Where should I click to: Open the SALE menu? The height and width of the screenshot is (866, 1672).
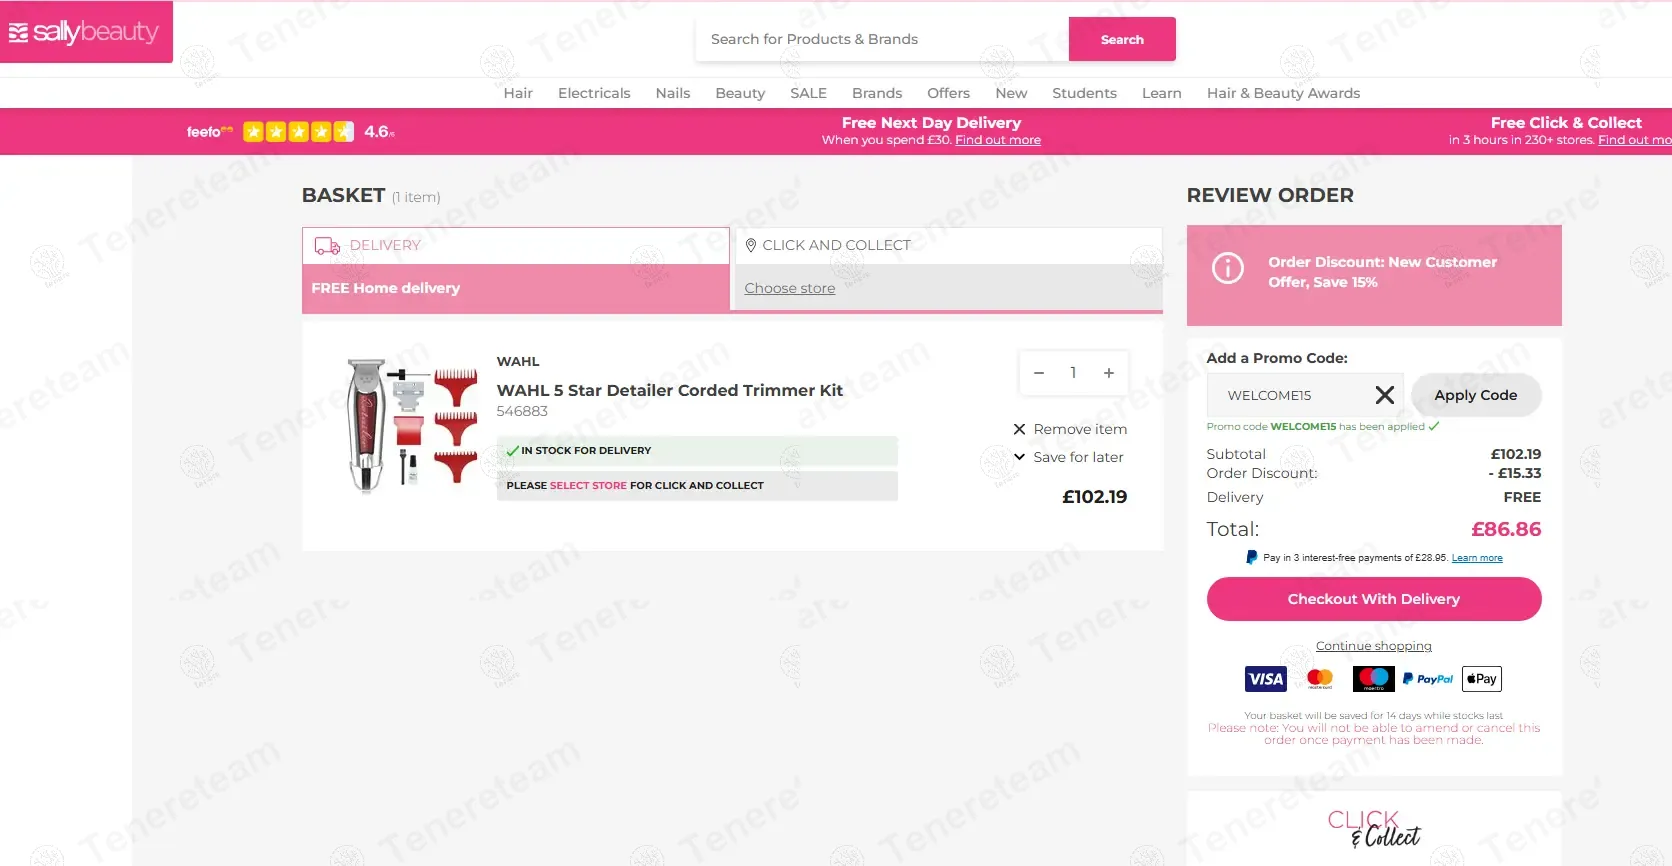click(808, 93)
